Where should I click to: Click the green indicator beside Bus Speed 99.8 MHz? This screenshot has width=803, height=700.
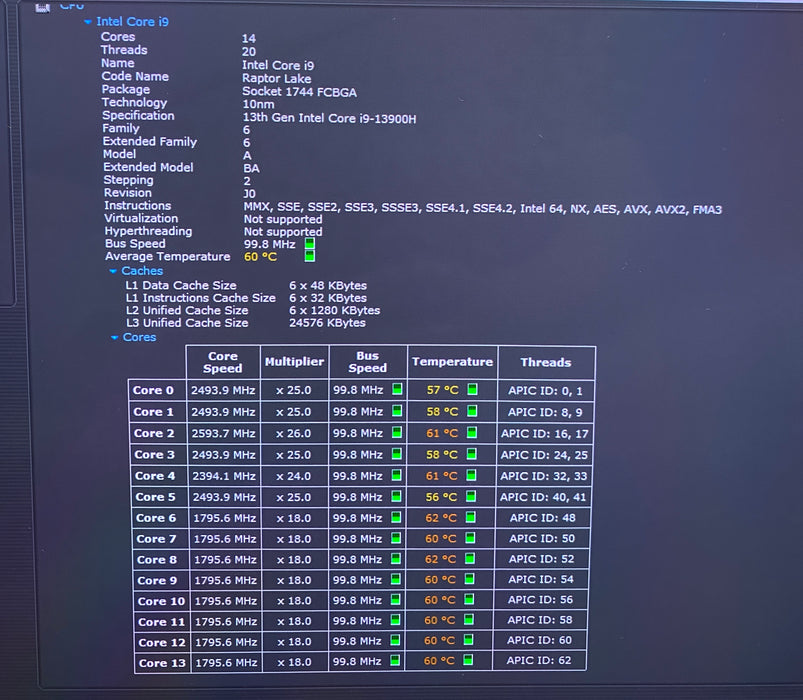pyautogui.click(x=310, y=244)
